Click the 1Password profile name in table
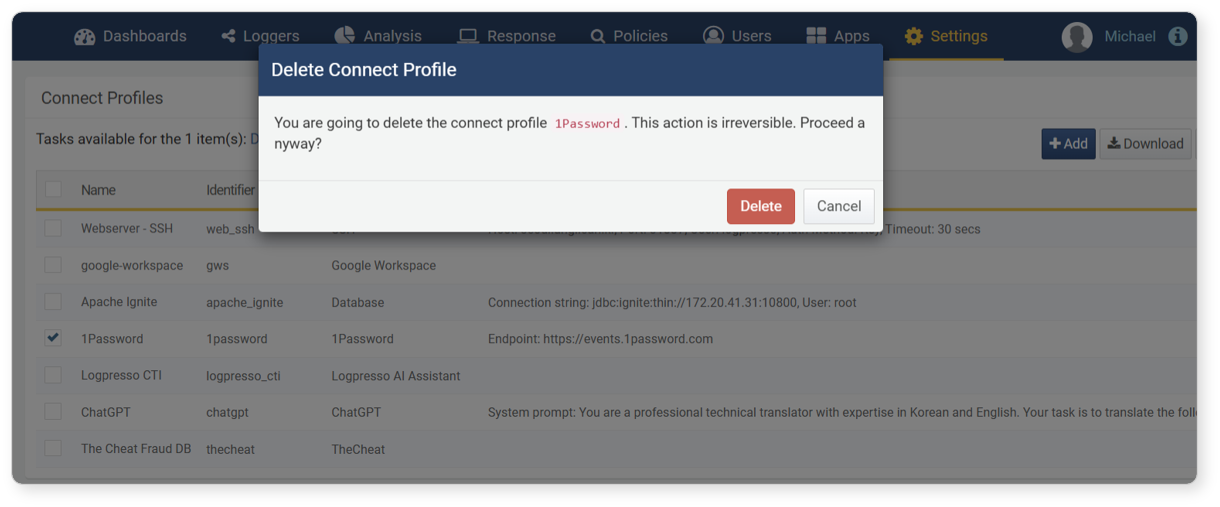 click(112, 339)
